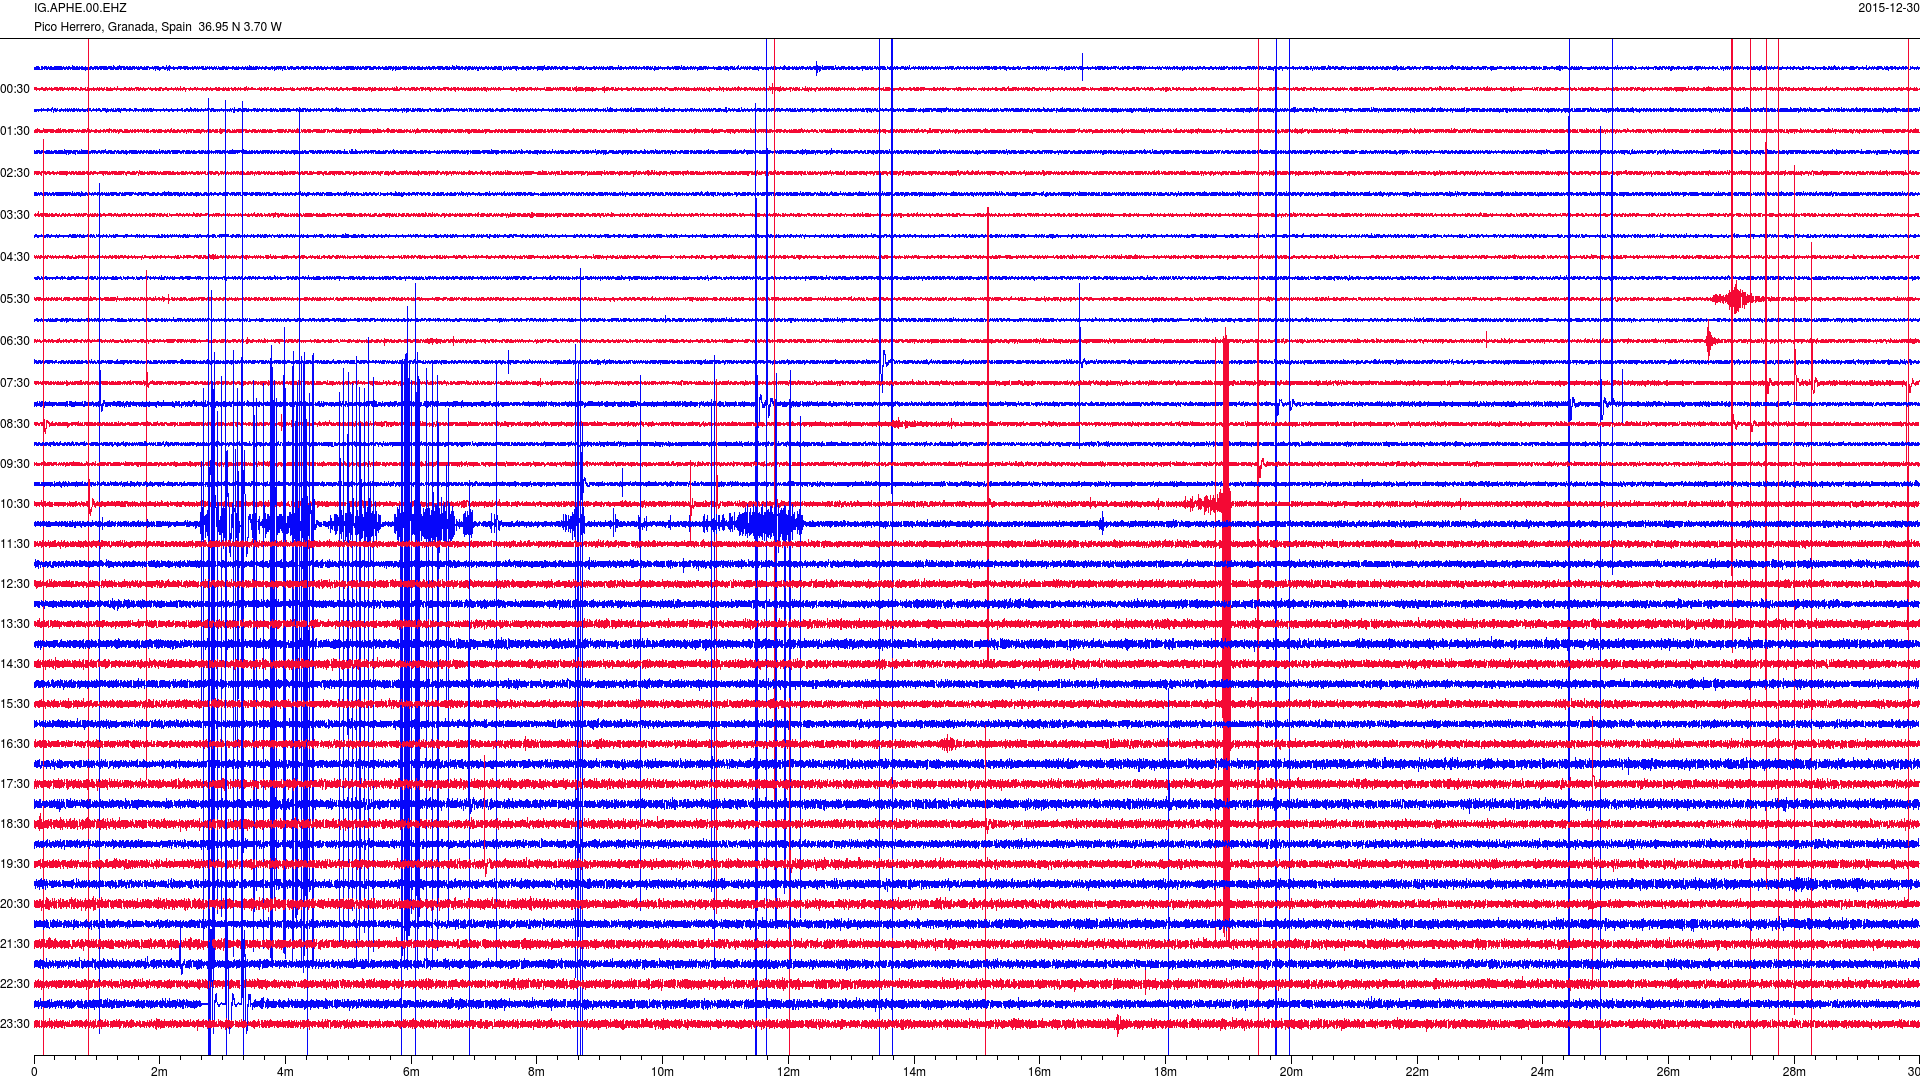
Task: Click the 16:30 time label
Action: click(x=15, y=744)
